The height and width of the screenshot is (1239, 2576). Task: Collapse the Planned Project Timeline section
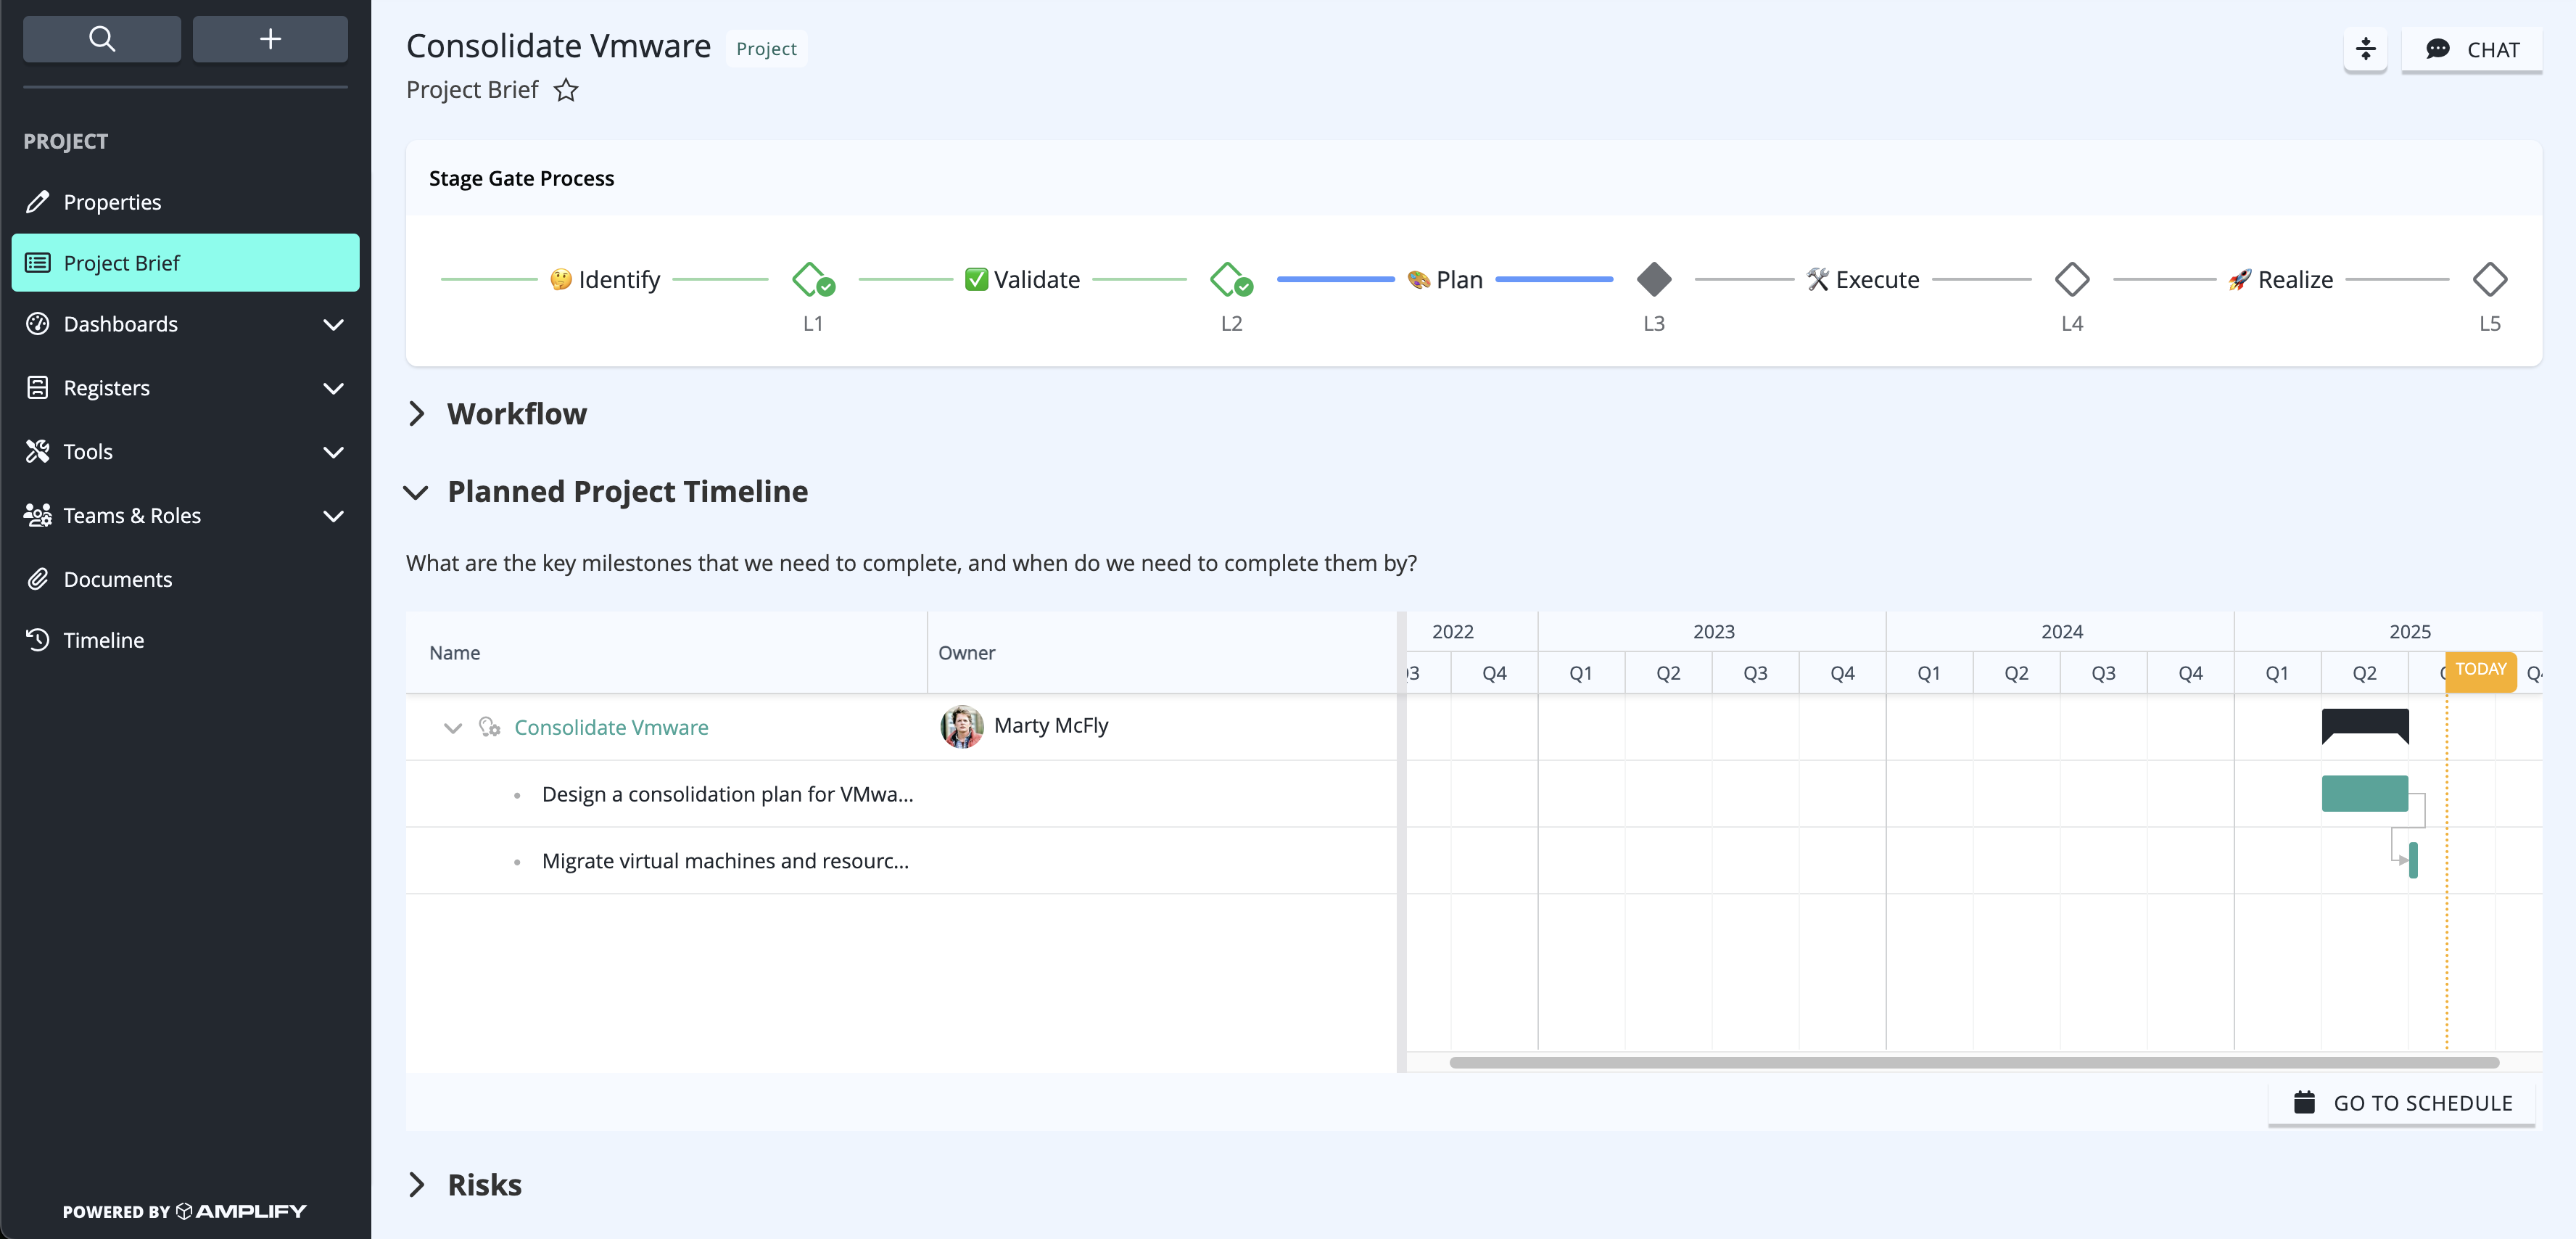pos(416,492)
